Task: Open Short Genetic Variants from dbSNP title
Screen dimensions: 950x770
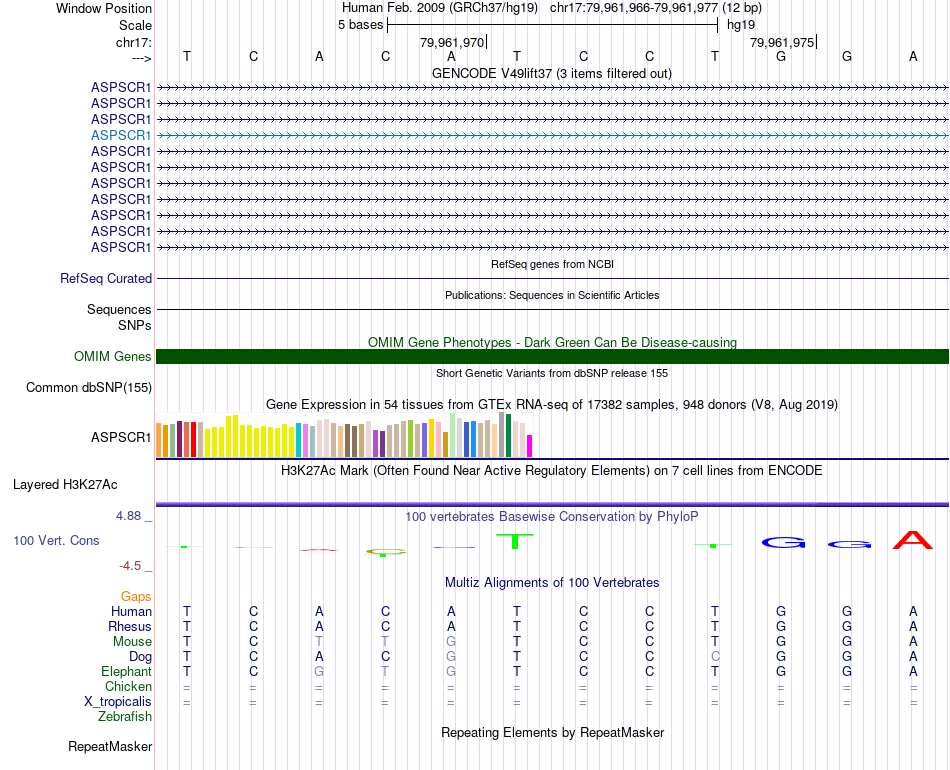Action: tap(552, 373)
